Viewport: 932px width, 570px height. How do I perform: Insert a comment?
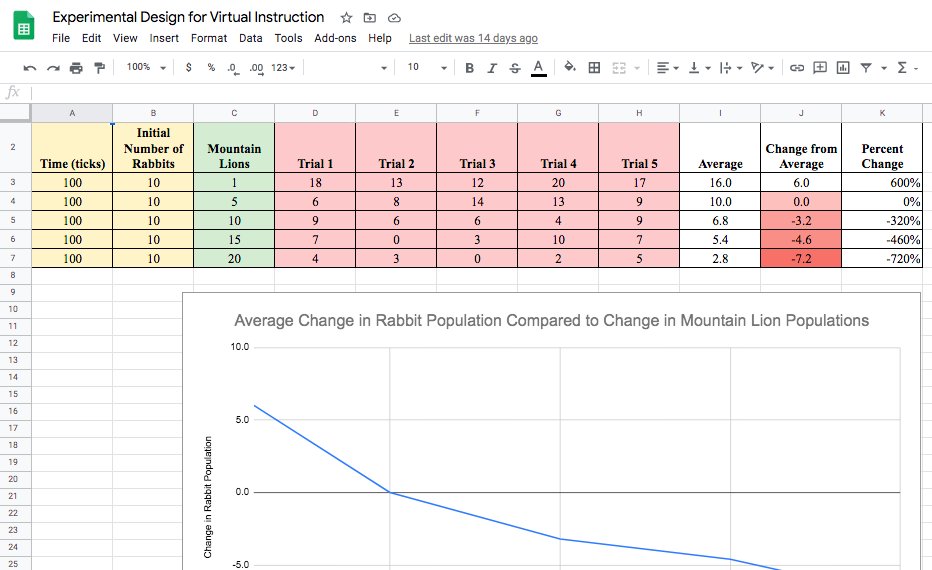click(x=820, y=68)
